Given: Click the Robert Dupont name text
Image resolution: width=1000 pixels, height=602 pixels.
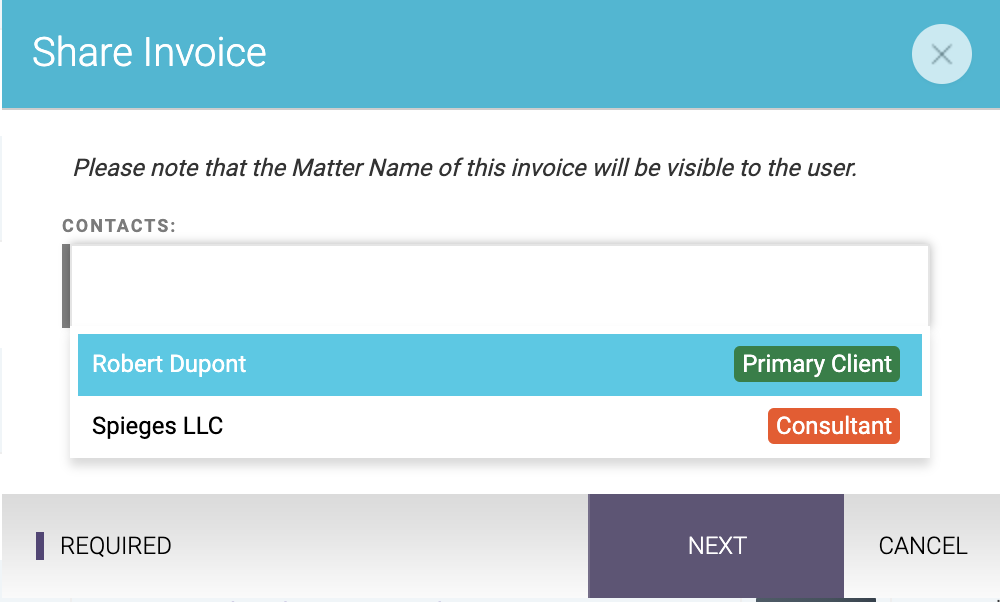Looking at the screenshot, I should click(x=169, y=364).
